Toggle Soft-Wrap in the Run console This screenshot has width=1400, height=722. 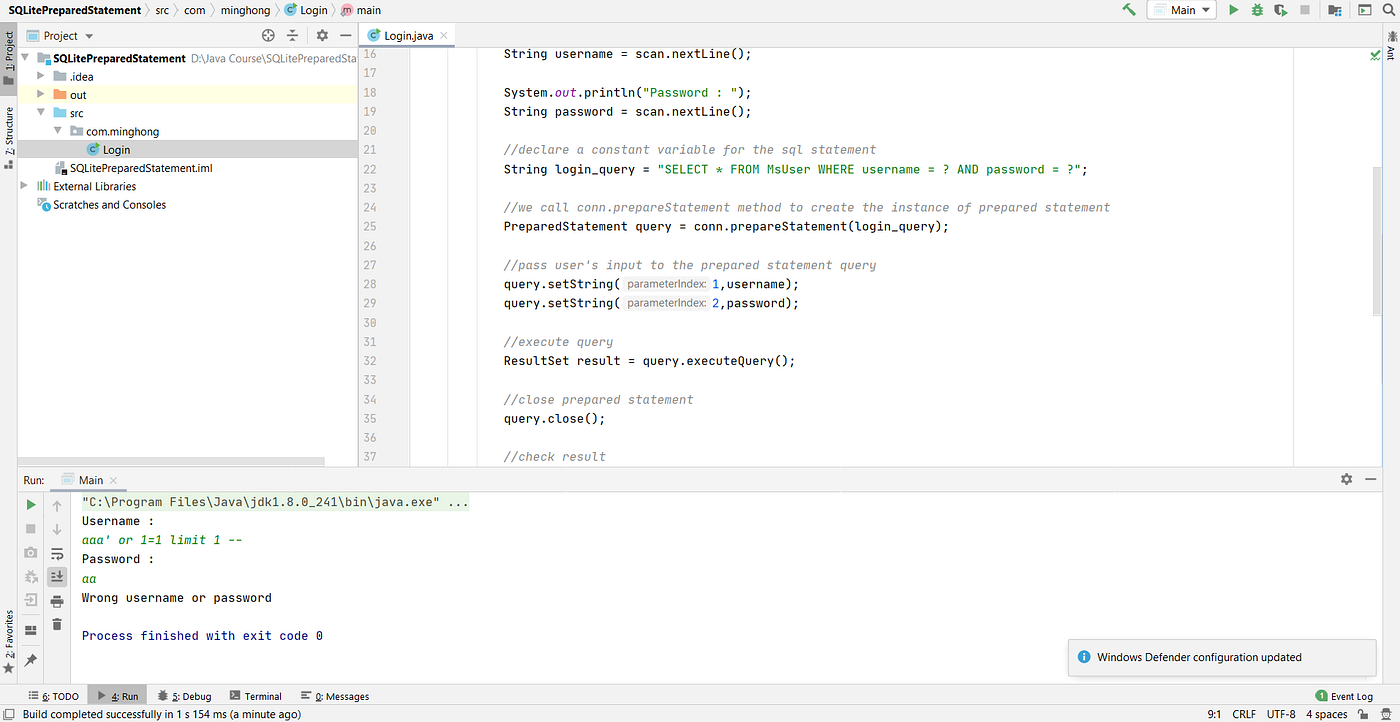point(57,553)
